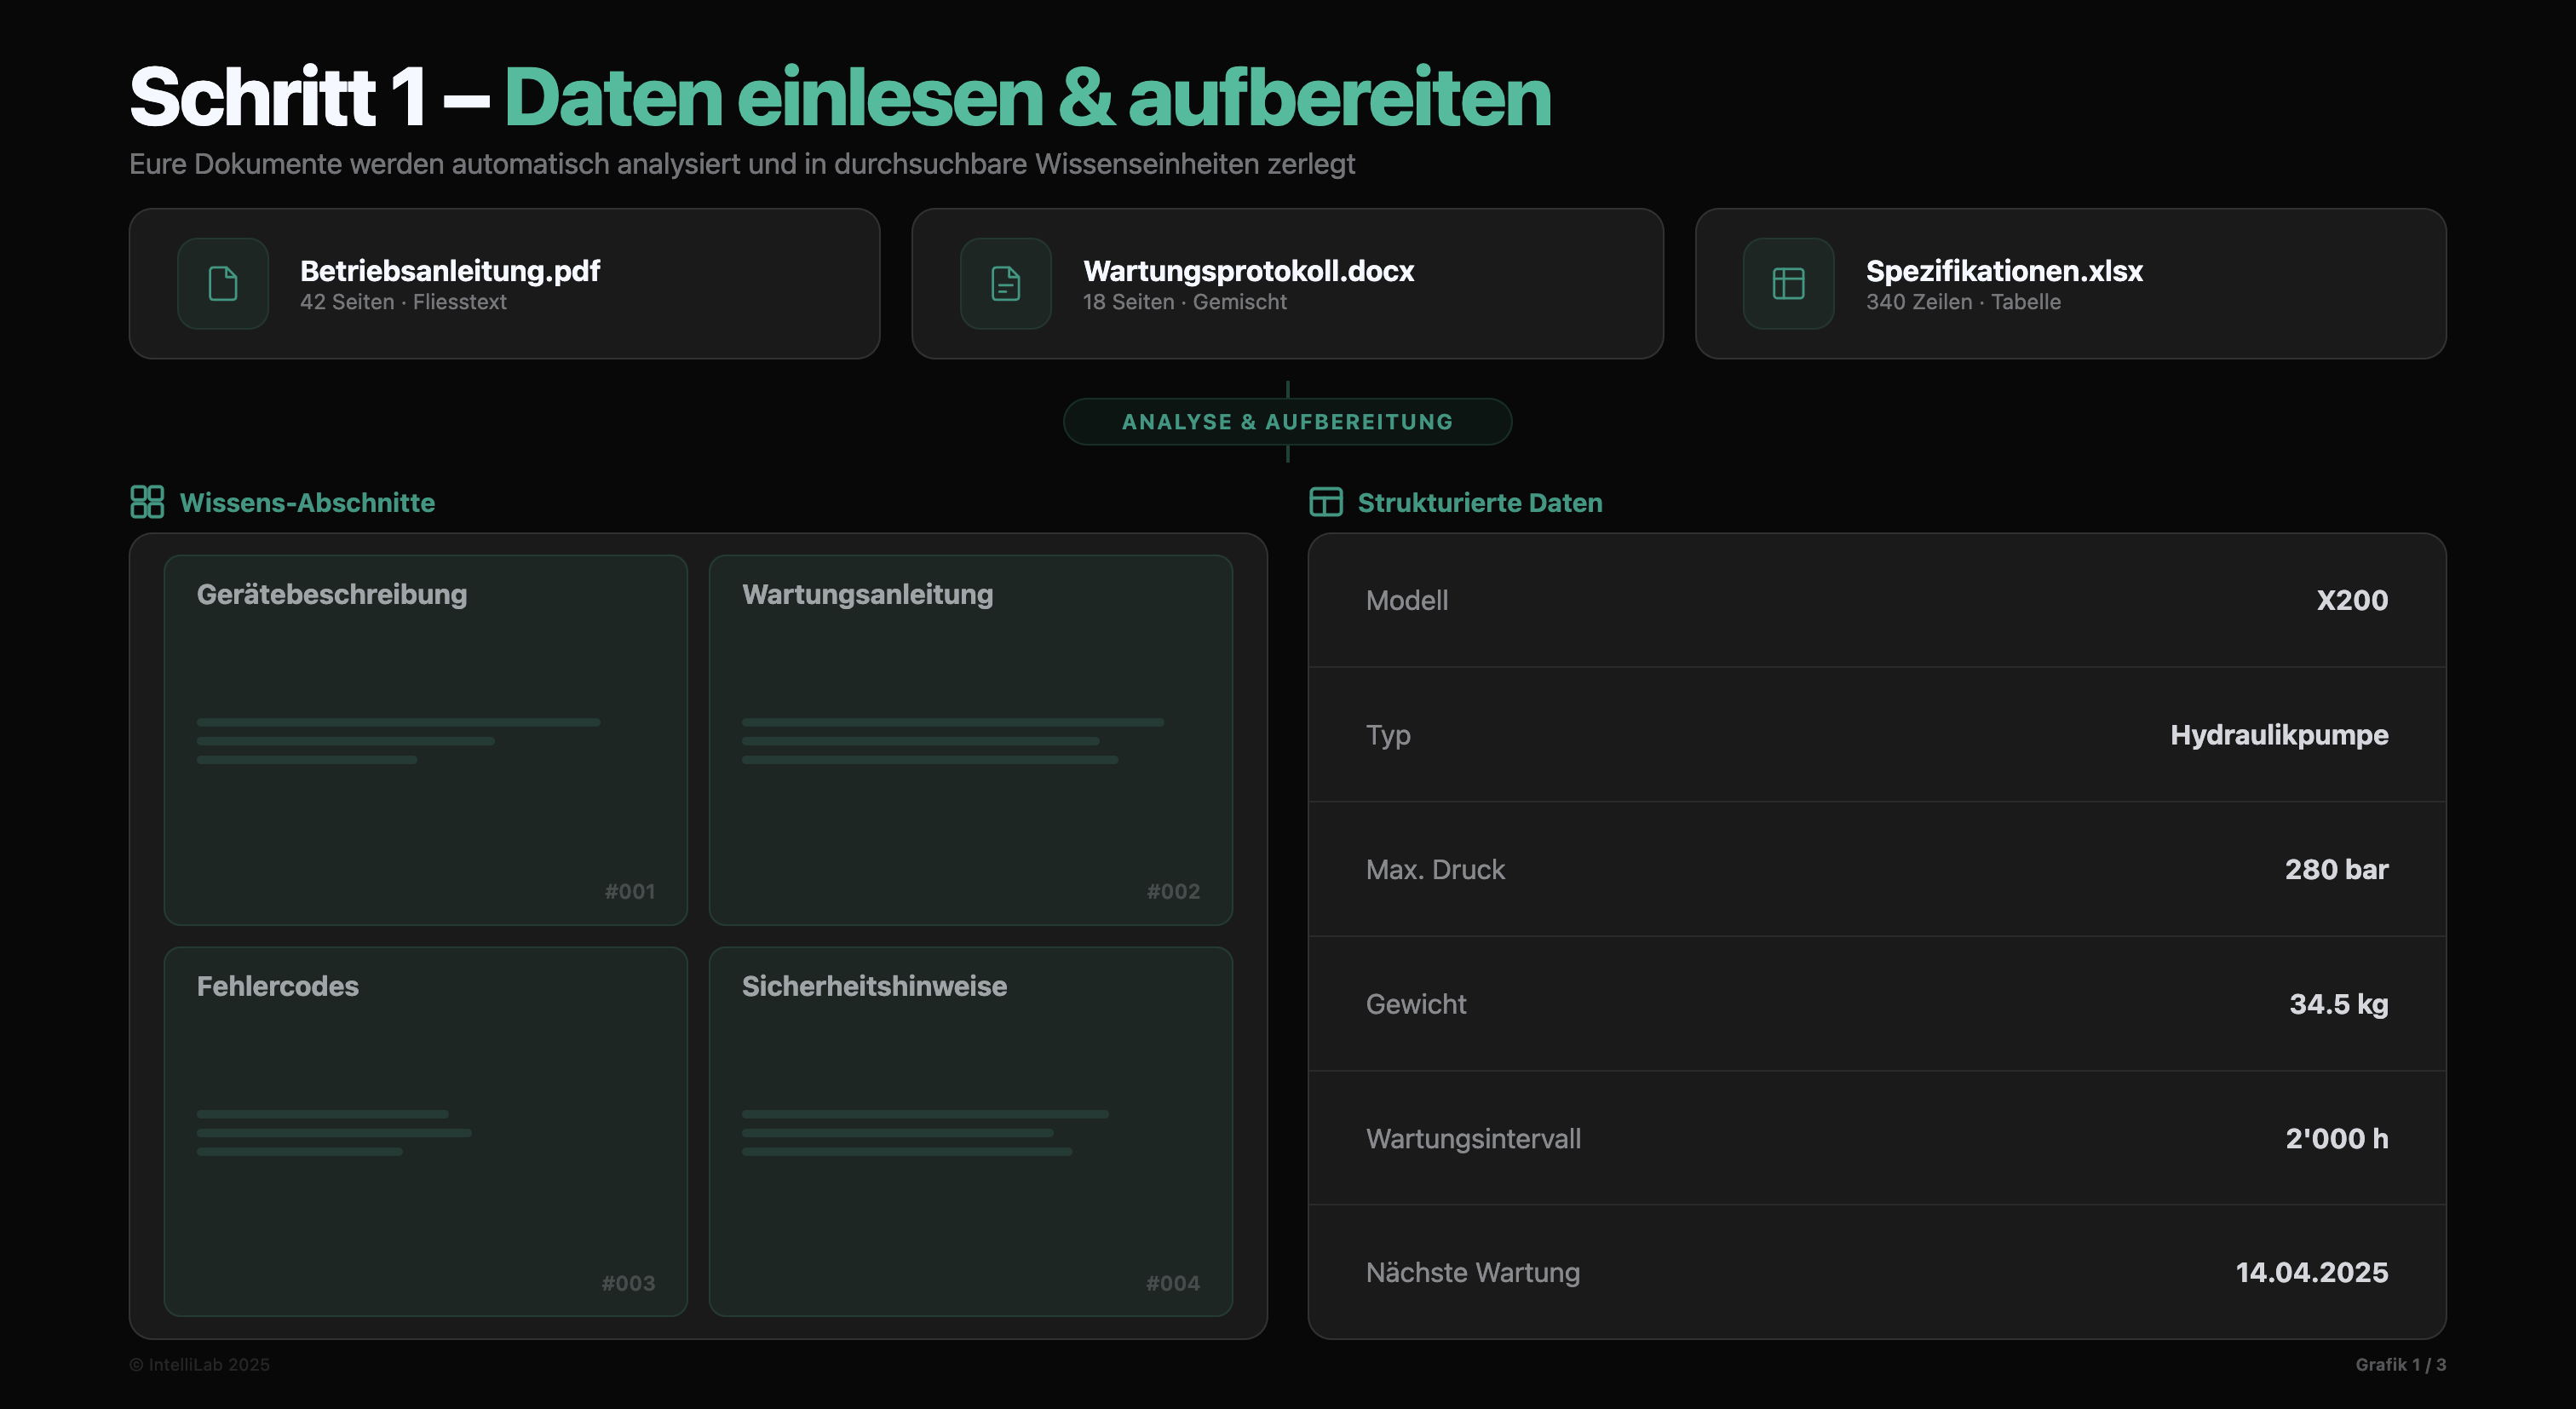Click the Wartungsintervall 2'000 h row
This screenshot has width=2576, height=1409.
click(1876, 1138)
